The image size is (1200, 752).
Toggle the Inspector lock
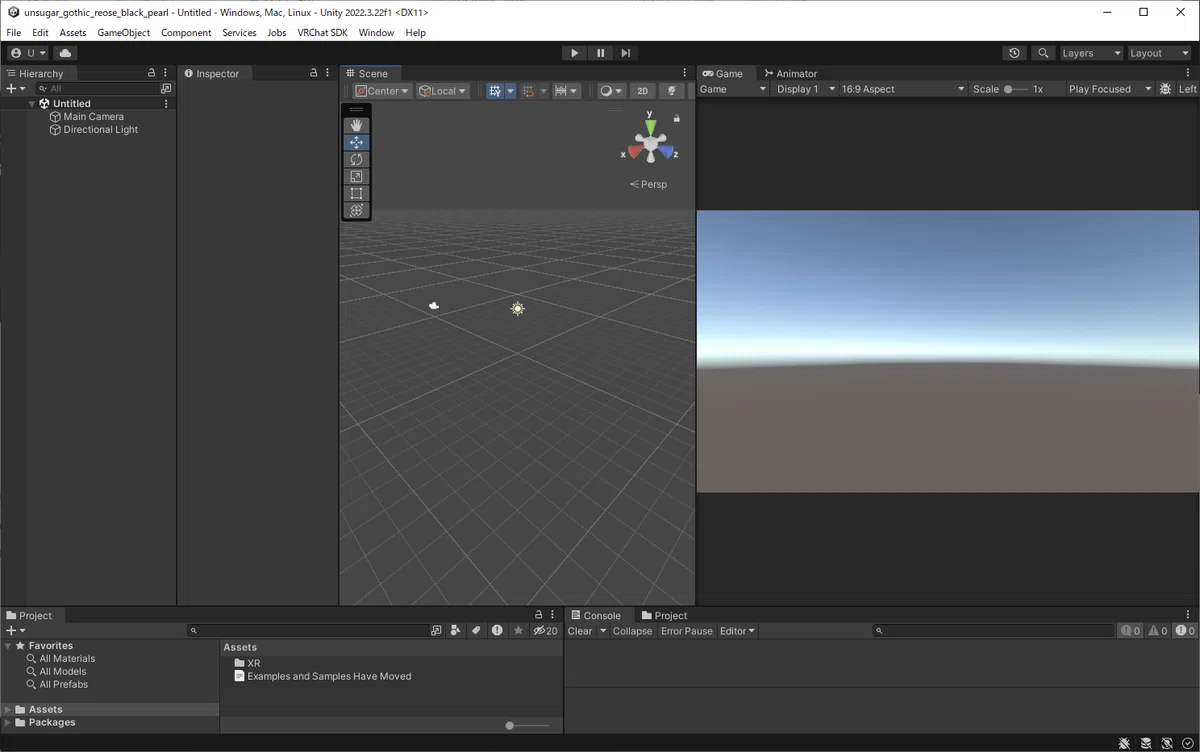313,73
